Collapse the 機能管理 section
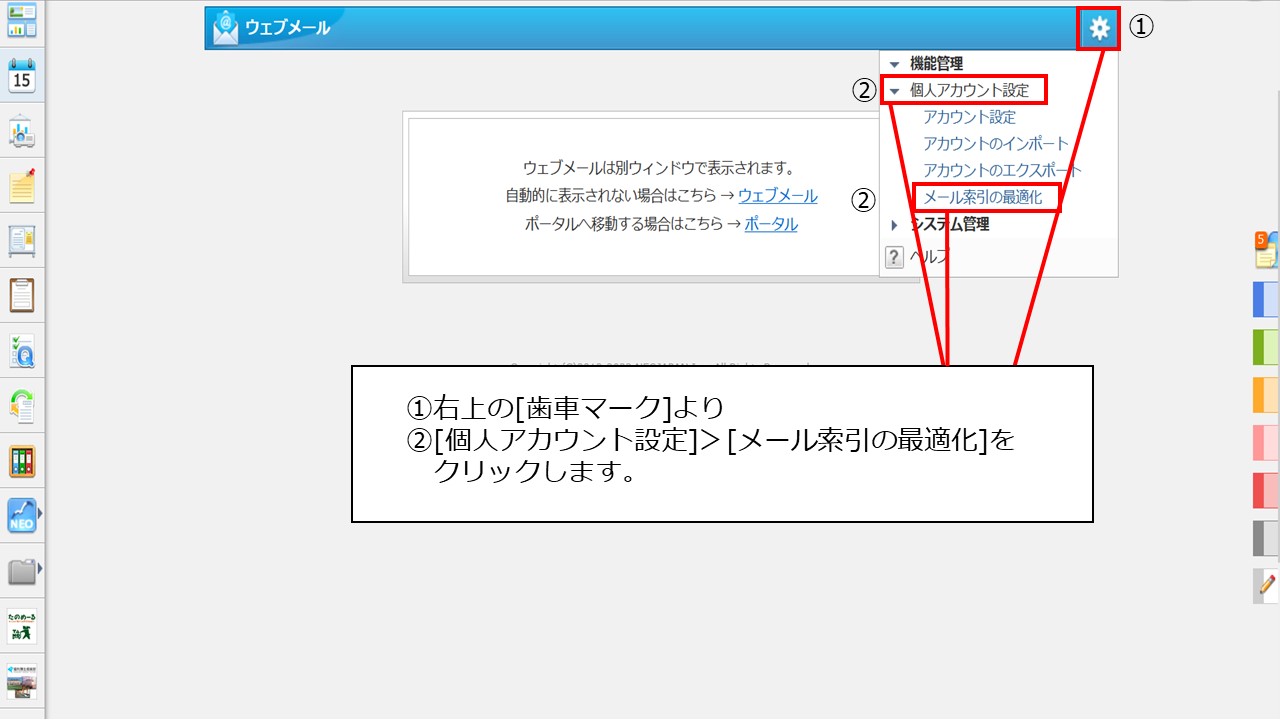Image resolution: width=1280 pixels, height=720 pixels. pyautogui.click(x=894, y=64)
